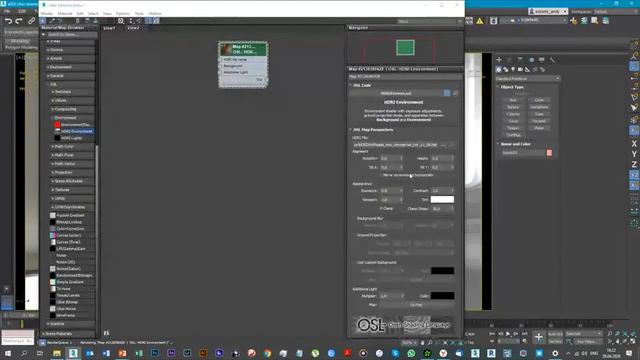Select Lights category icon in Create panel
The width and height of the screenshot is (640, 360).
(513, 69)
